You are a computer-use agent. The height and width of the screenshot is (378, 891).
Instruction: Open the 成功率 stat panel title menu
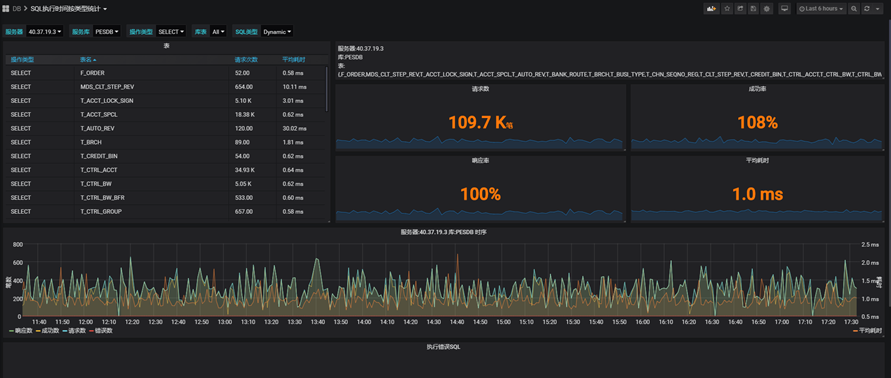[757, 89]
